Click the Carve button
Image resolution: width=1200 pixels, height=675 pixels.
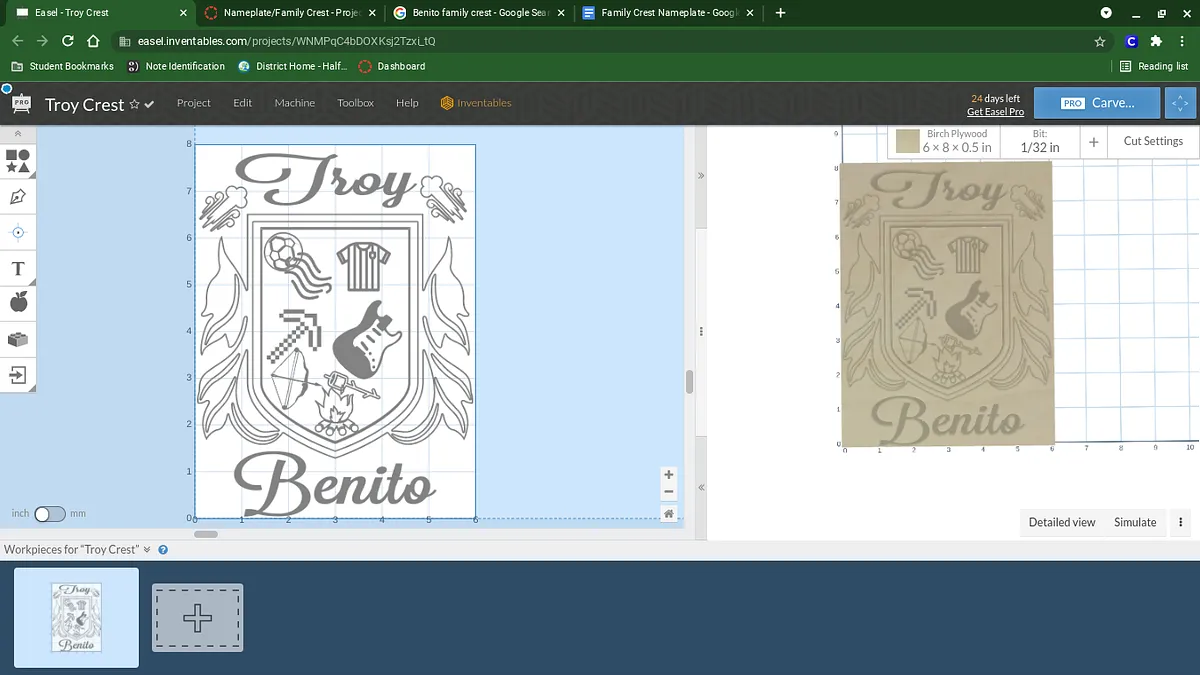(x=1097, y=103)
